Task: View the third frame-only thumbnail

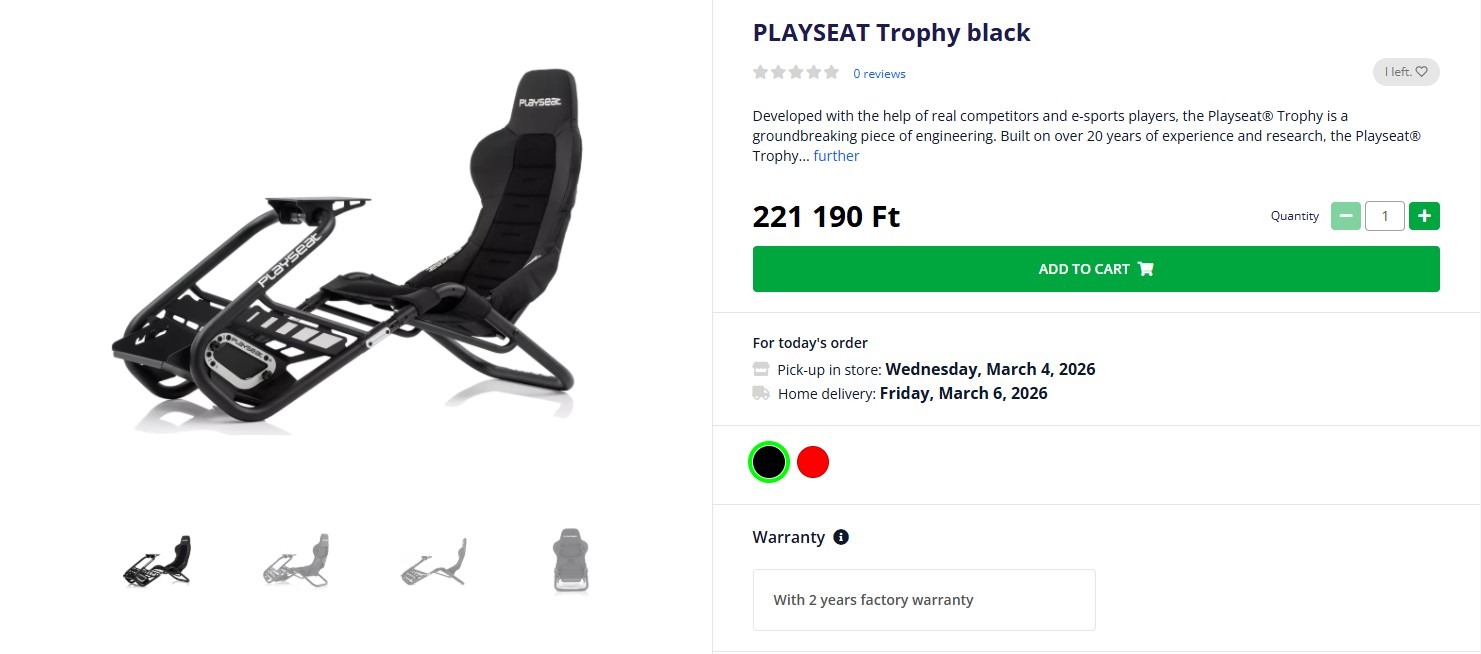Action: click(x=434, y=563)
